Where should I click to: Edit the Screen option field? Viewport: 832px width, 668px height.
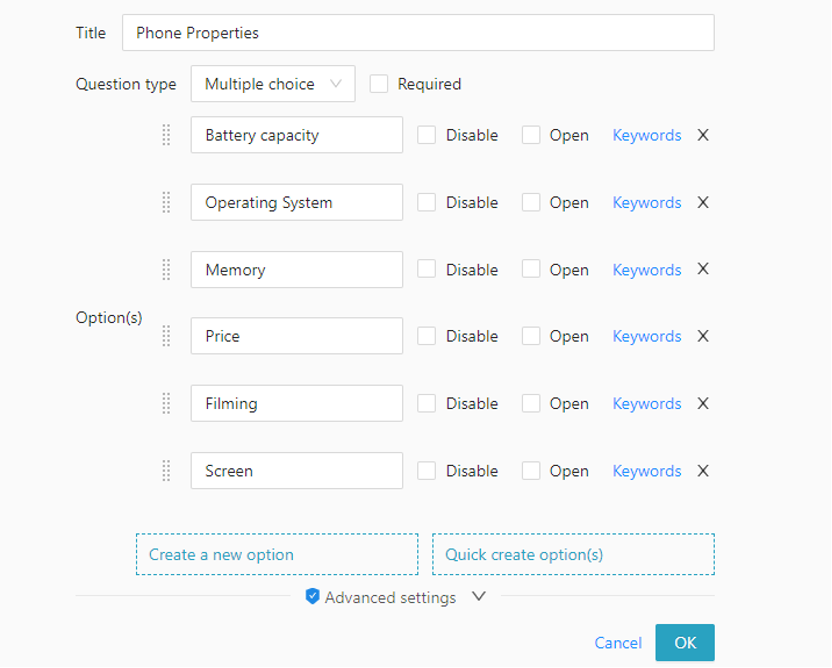pos(297,471)
